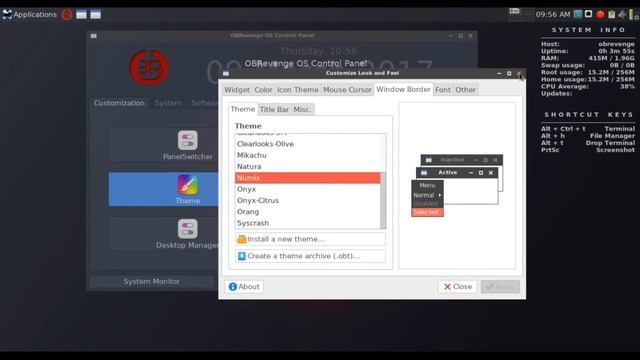Switch to the Color tab
The width and height of the screenshot is (640, 360).
click(263, 90)
